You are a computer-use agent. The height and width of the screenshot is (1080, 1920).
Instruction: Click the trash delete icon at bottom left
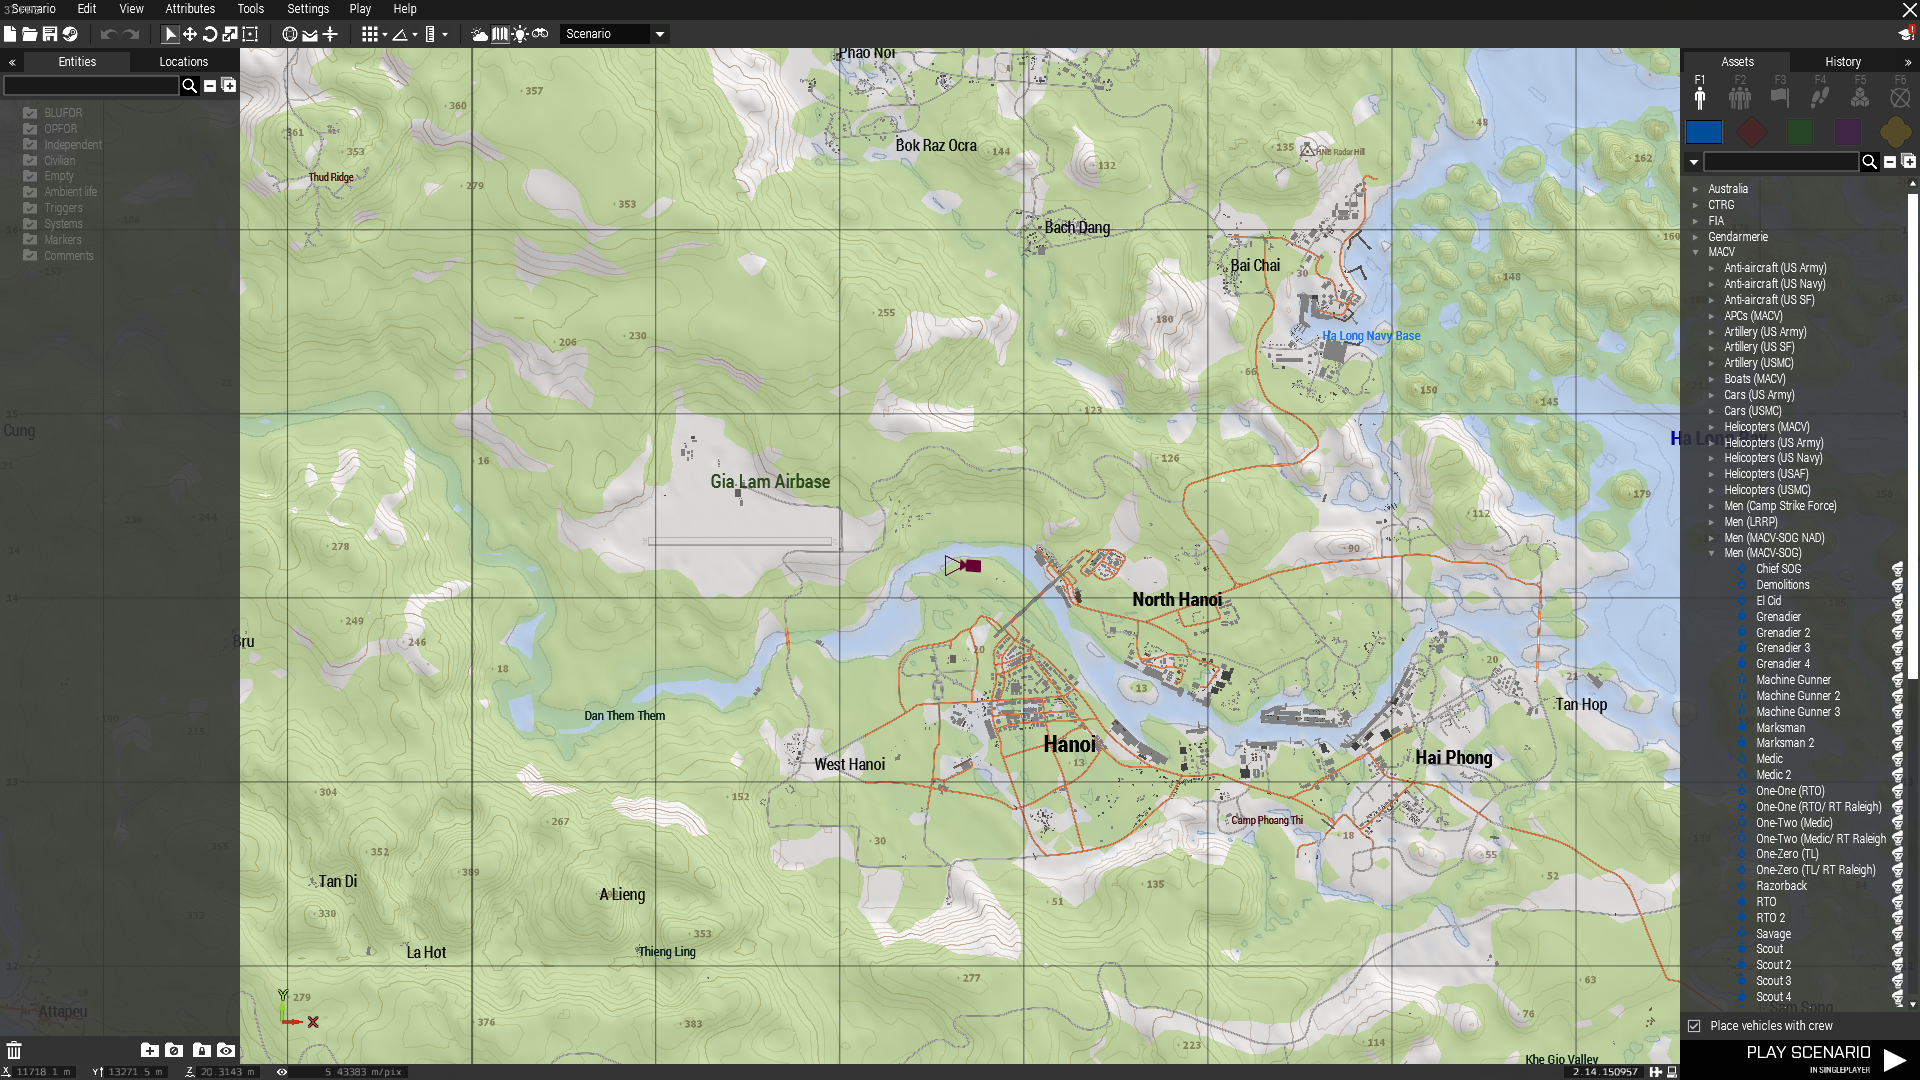tap(15, 1050)
